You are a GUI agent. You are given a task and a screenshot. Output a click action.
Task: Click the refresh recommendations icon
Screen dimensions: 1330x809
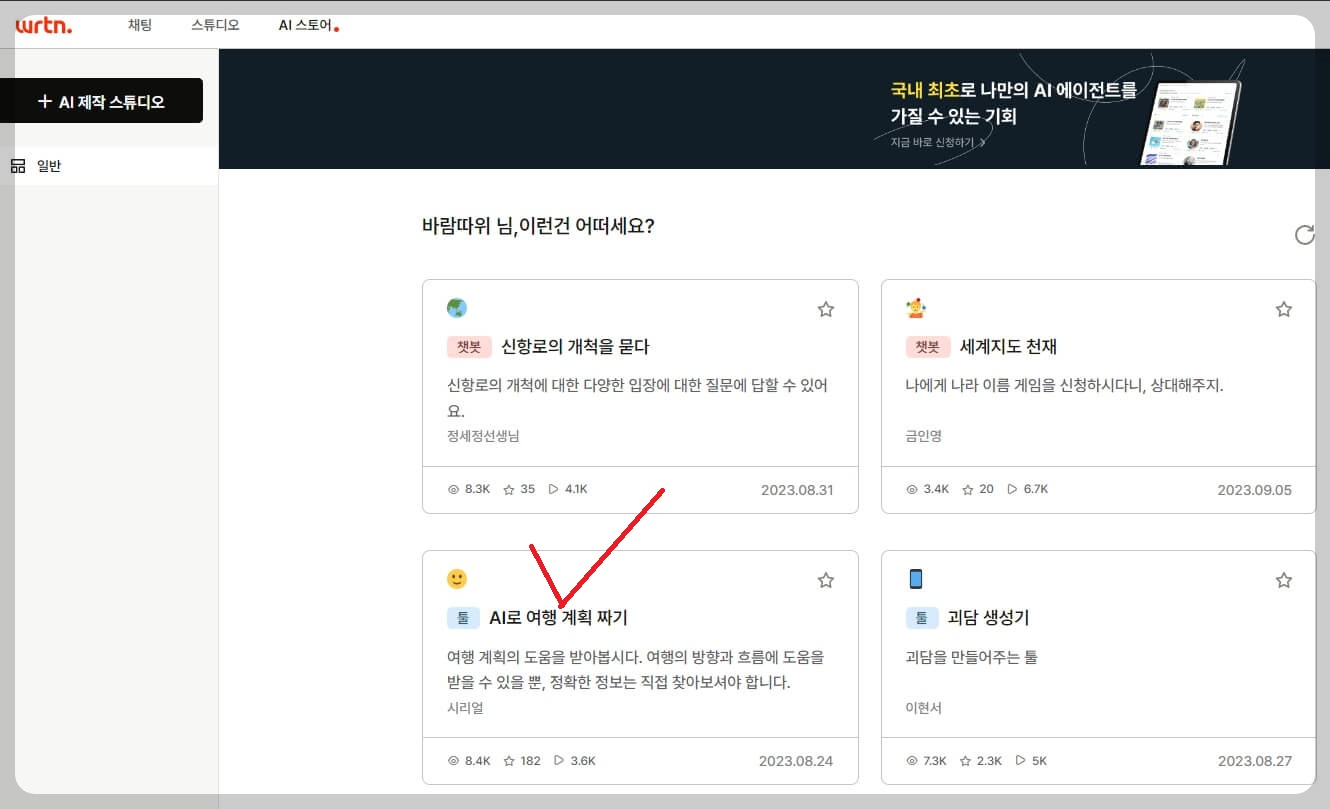pyautogui.click(x=1304, y=234)
